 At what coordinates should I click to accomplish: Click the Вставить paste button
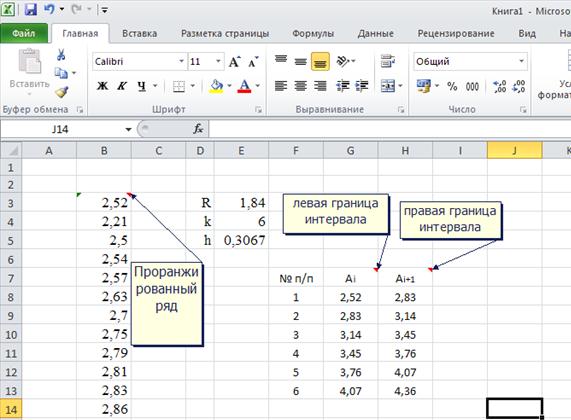tap(29, 71)
